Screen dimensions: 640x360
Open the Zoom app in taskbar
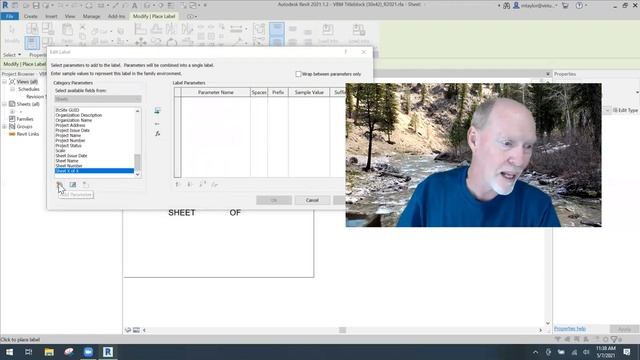(88, 352)
